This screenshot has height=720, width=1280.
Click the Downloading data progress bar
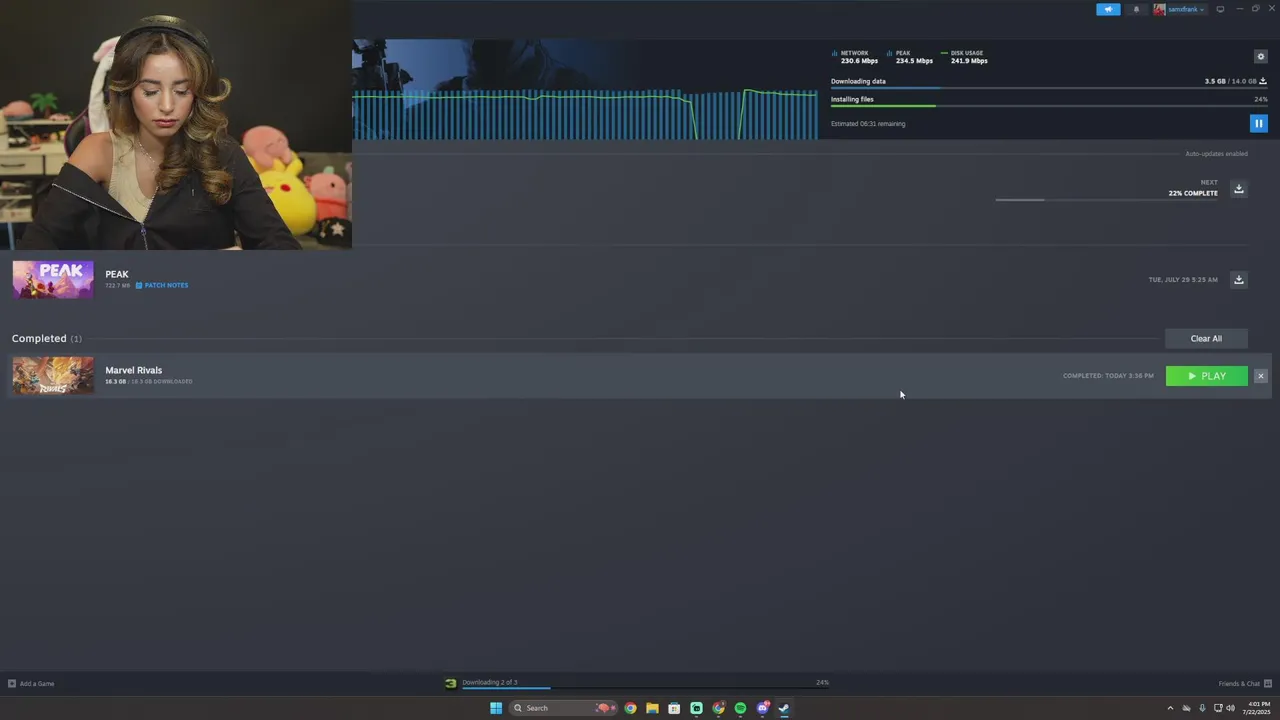click(x=1049, y=89)
